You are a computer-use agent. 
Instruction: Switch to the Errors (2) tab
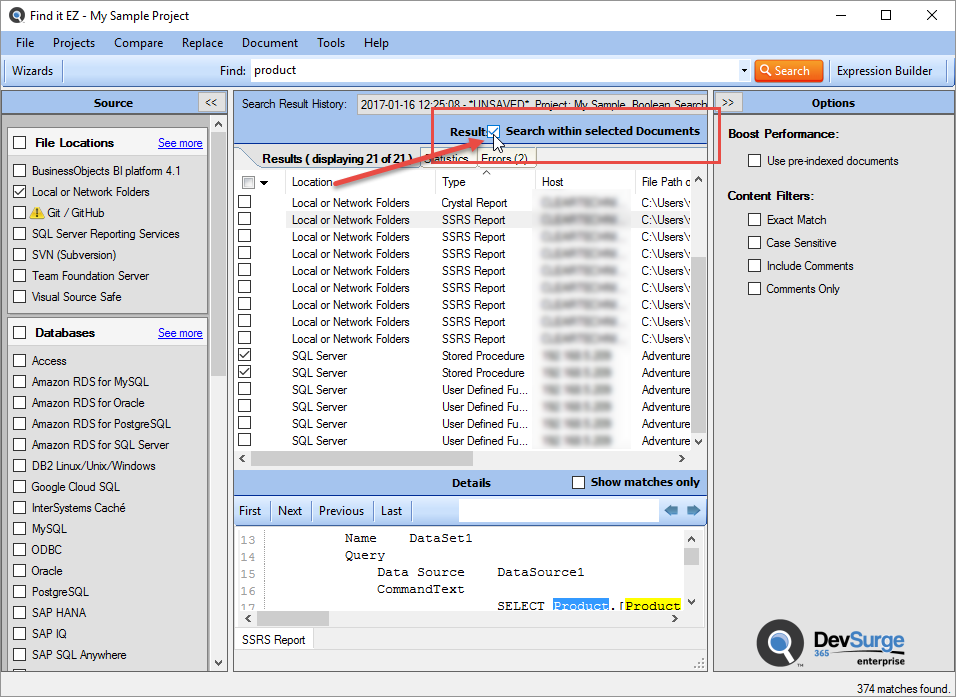[505, 158]
